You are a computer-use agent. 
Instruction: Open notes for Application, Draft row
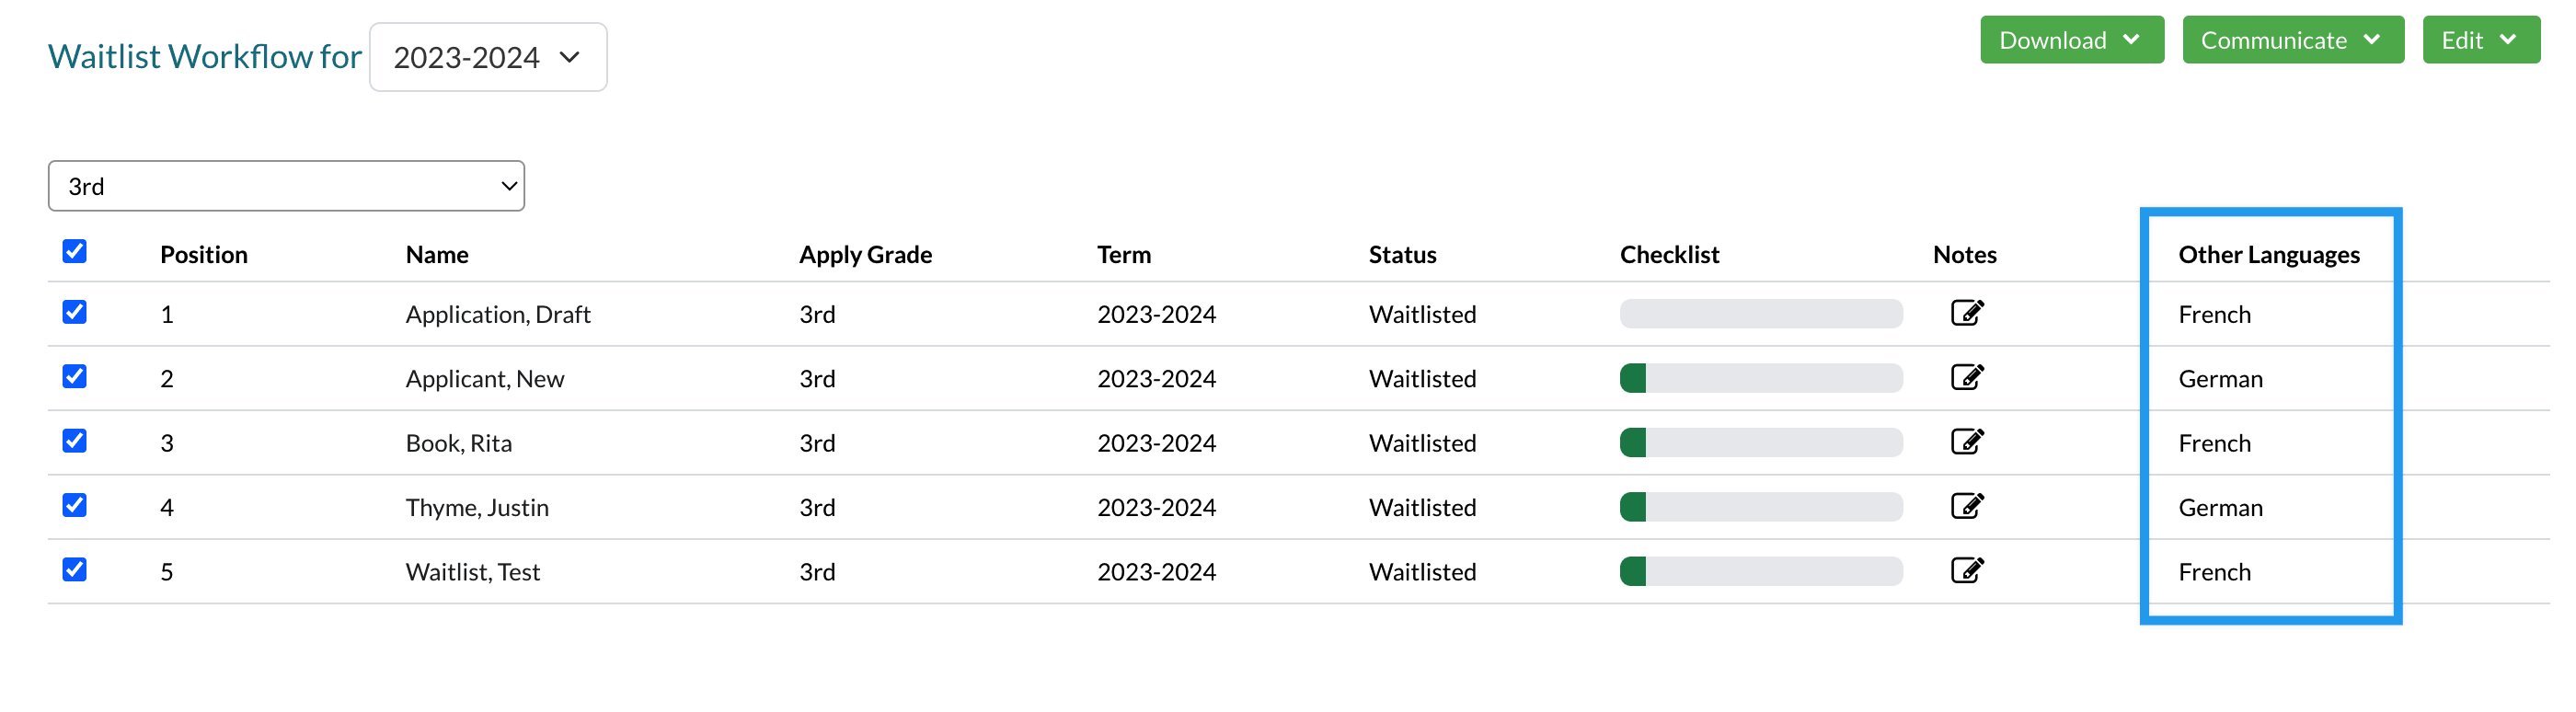point(1966,313)
